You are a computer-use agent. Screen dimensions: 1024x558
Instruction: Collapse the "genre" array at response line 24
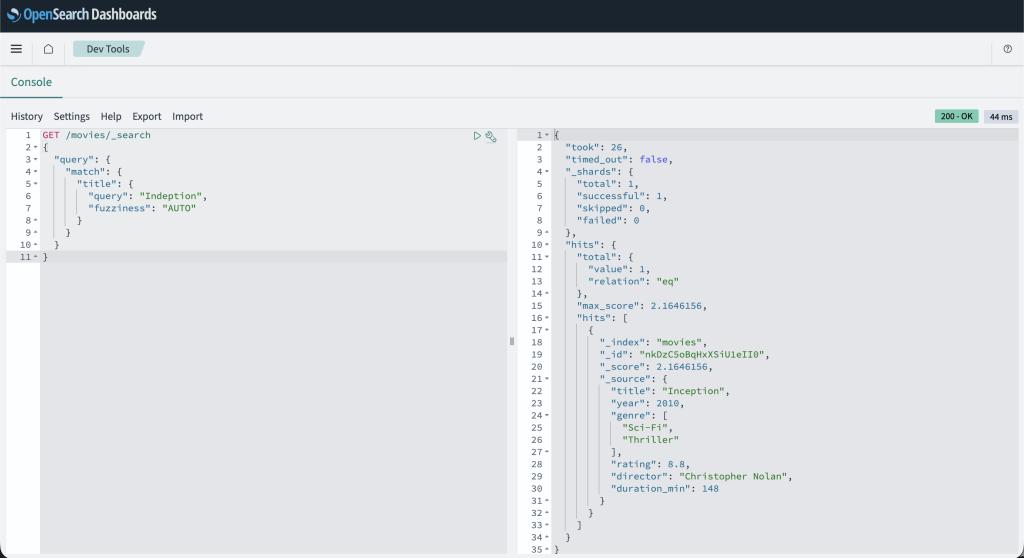pyautogui.click(x=547, y=415)
